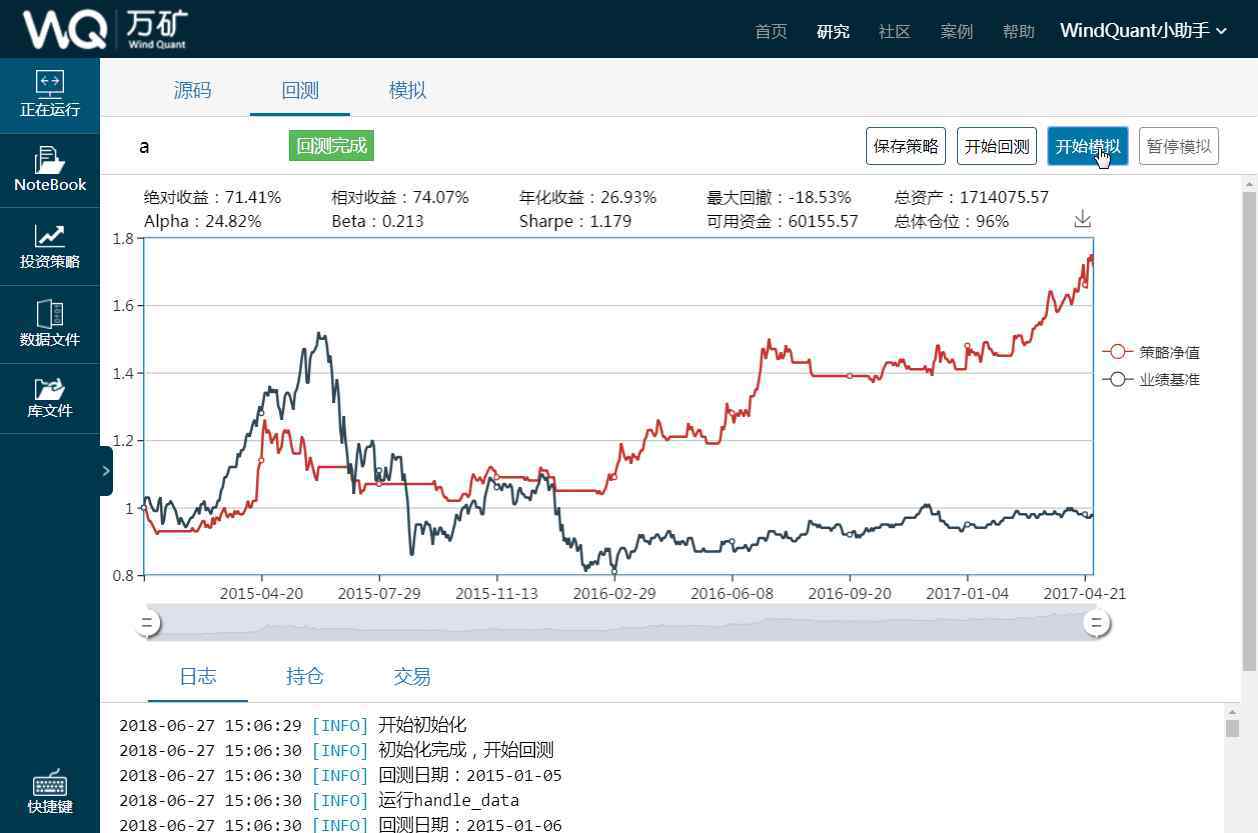Open the 正在运行 sidebar icon
1258x833 pixels.
pos(50,95)
